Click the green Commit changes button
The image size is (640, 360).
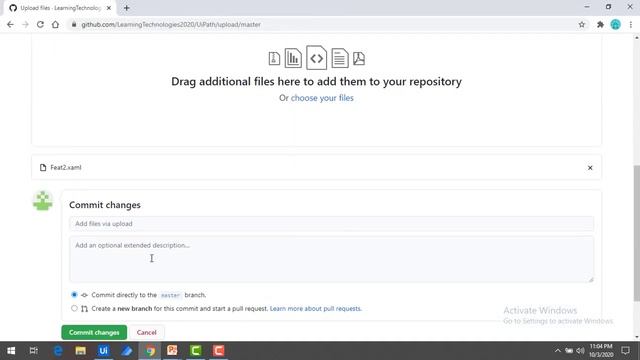point(94,332)
